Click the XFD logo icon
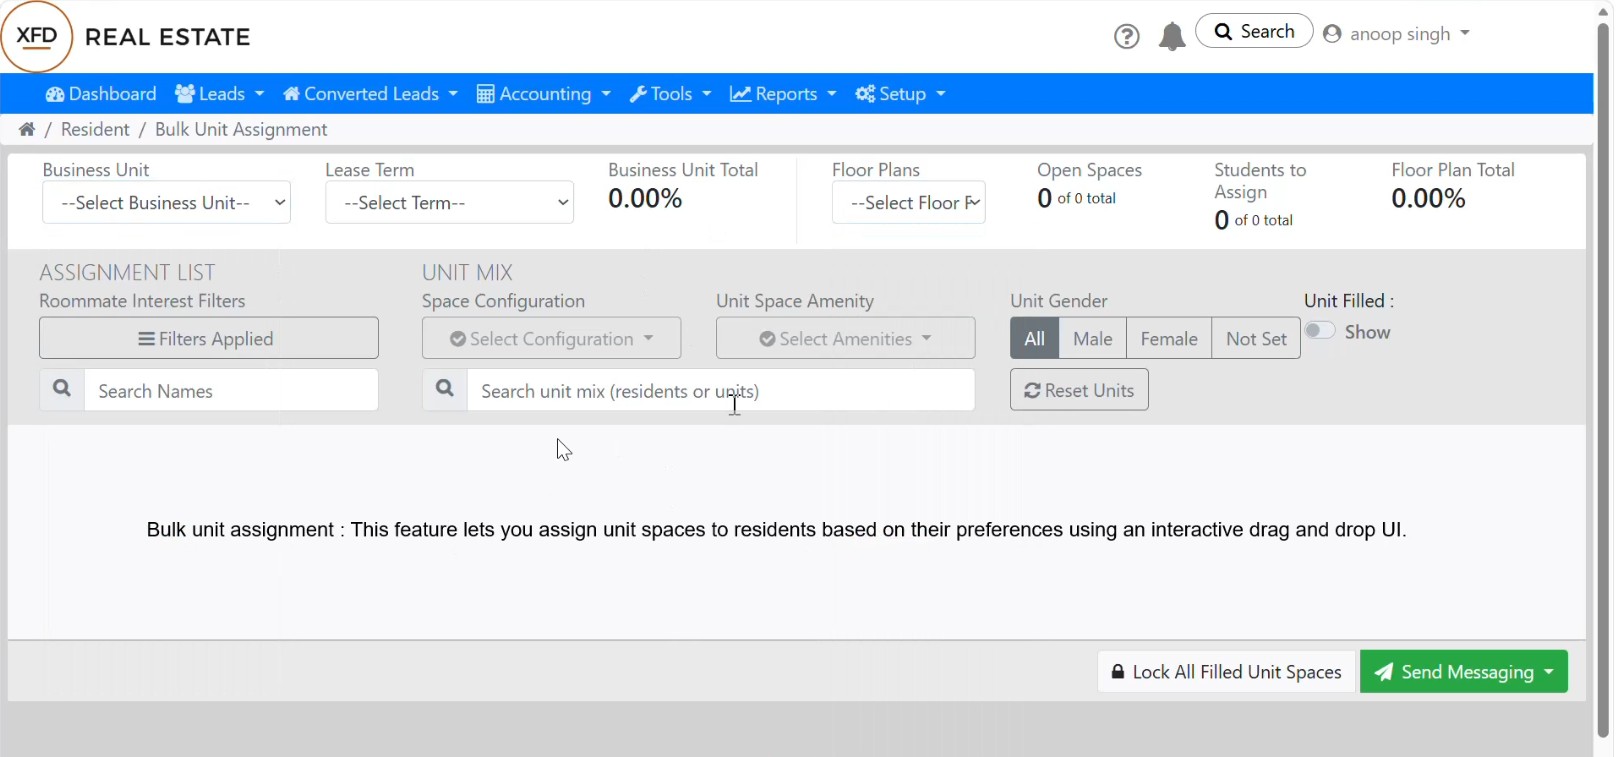1616x757 pixels. [37, 37]
